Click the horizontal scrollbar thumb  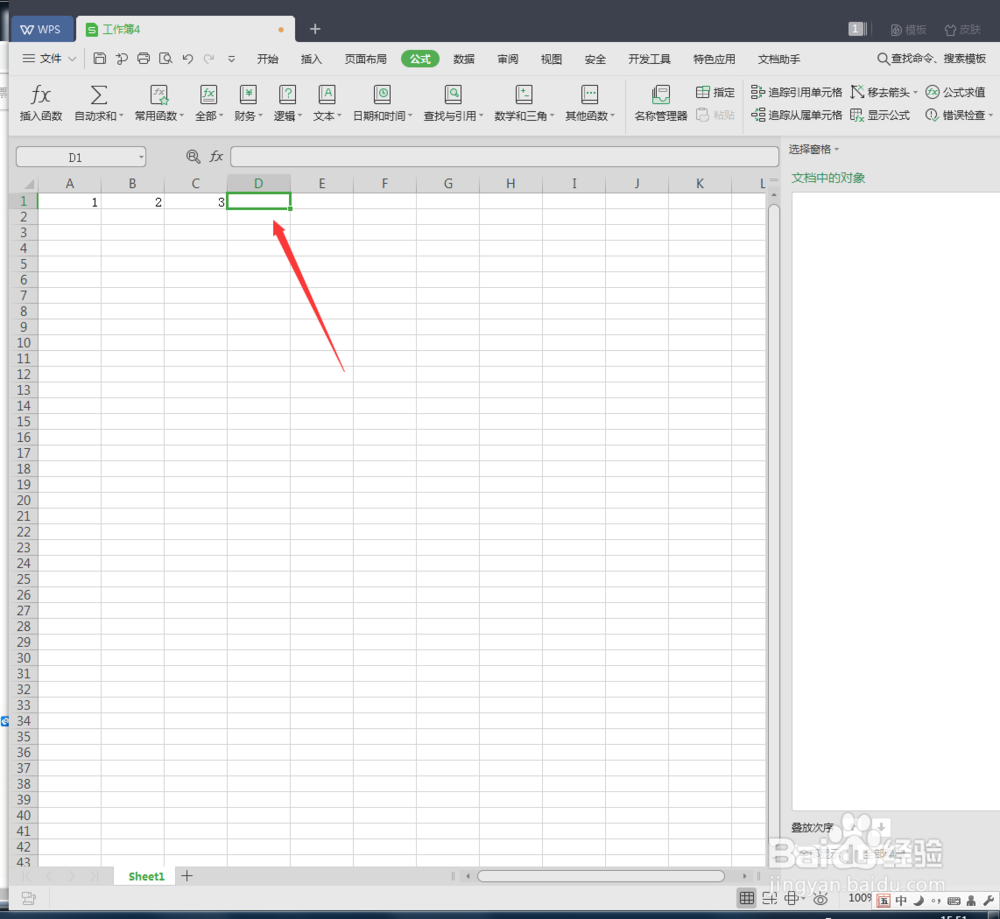pos(601,876)
